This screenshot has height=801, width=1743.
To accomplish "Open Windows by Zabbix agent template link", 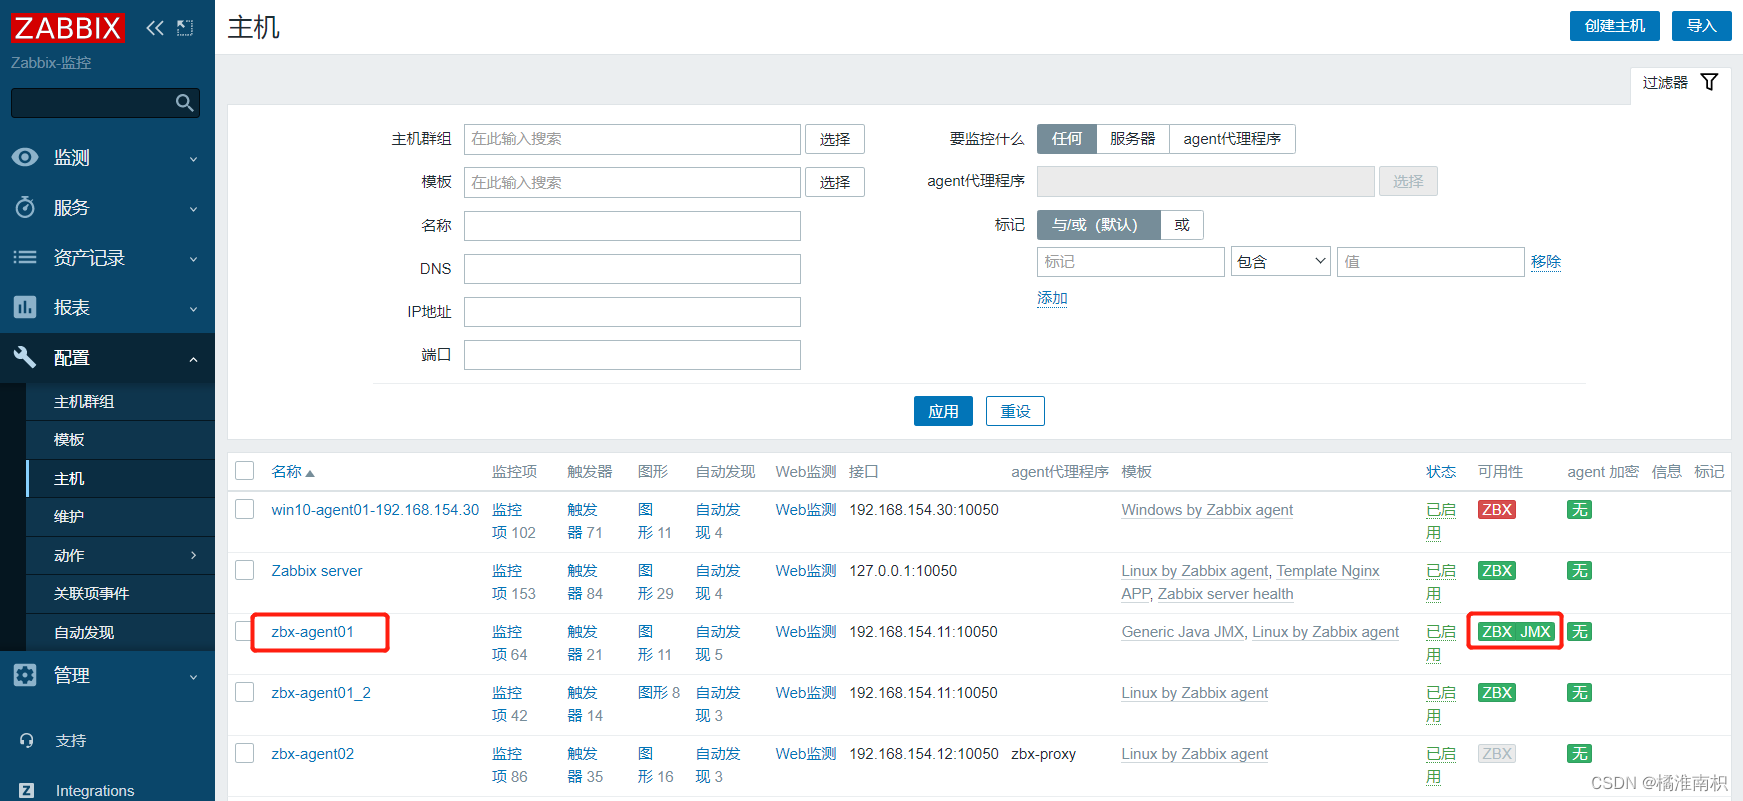I will [1207, 510].
